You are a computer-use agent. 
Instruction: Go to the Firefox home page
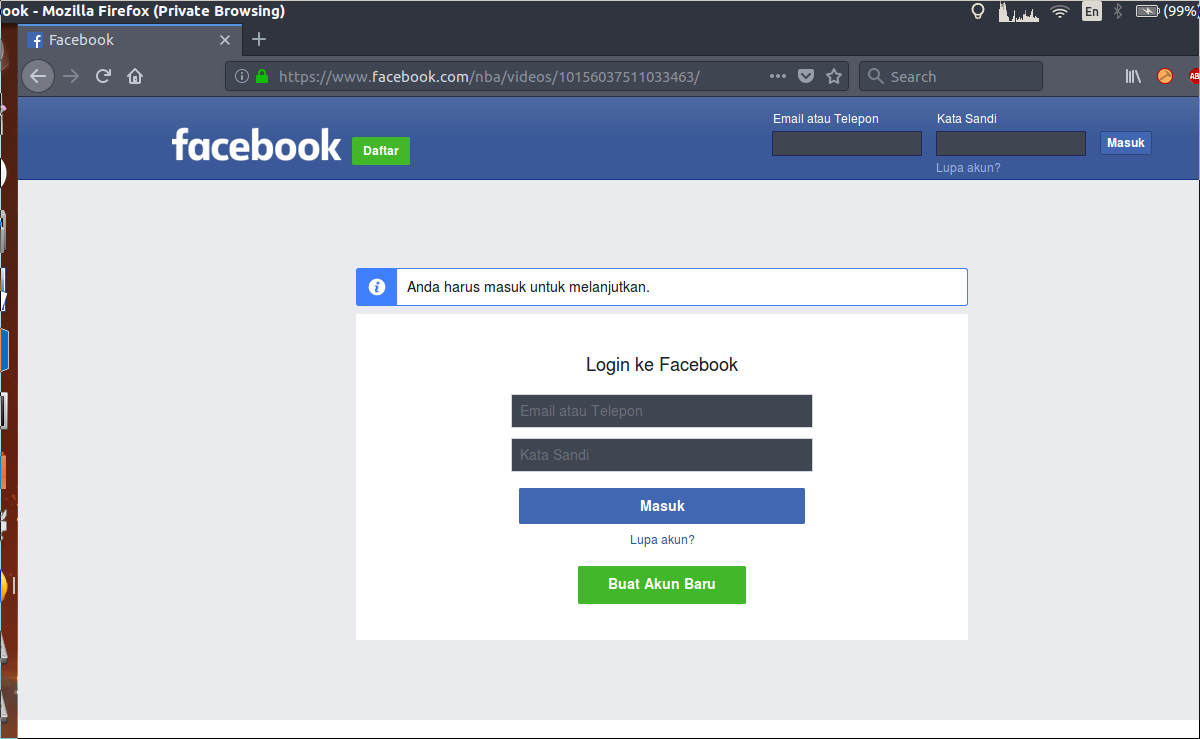tap(135, 76)
